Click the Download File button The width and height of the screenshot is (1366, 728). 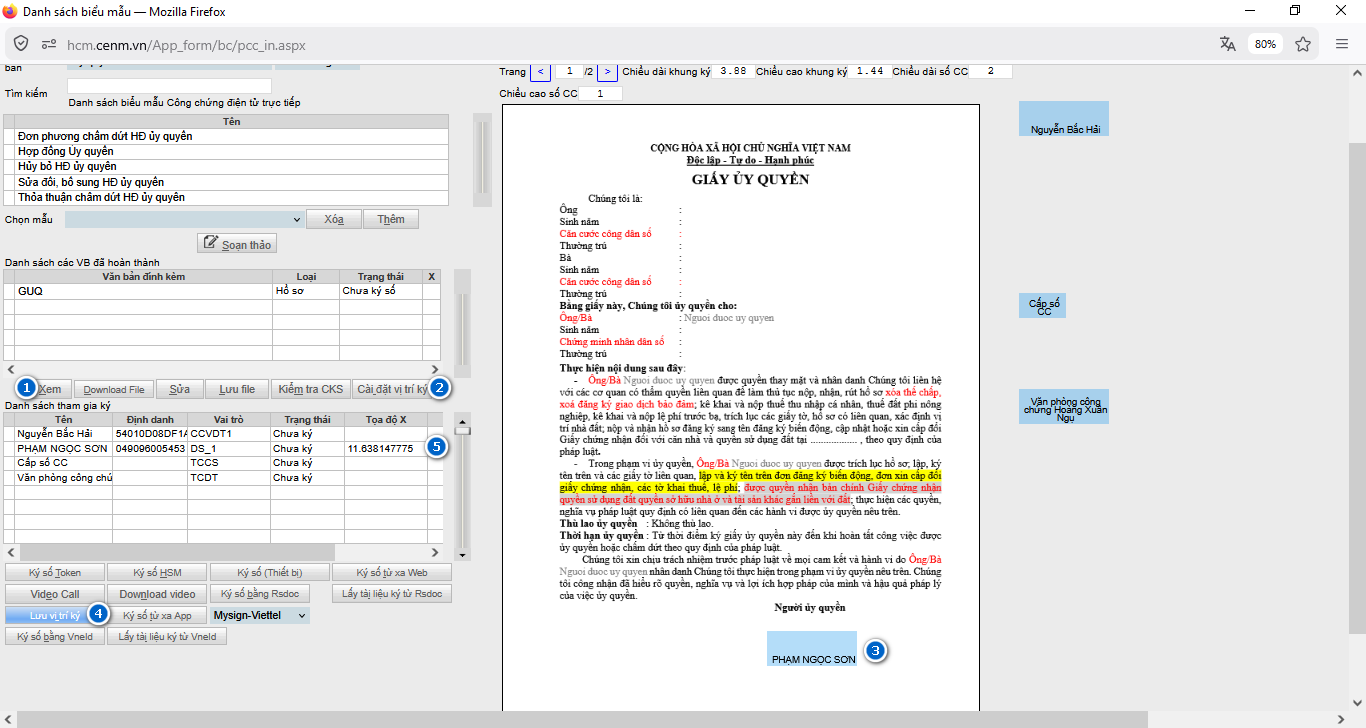click(x=114, y=389)
